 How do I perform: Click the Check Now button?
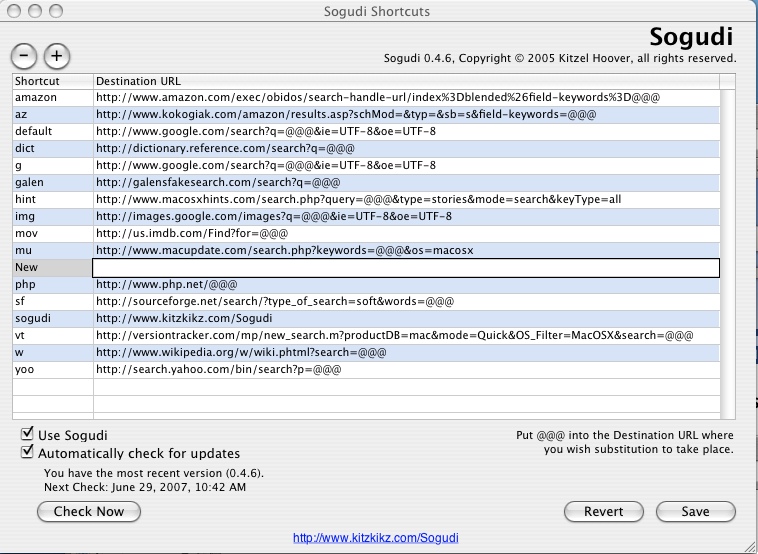click(x=89, y=511)
